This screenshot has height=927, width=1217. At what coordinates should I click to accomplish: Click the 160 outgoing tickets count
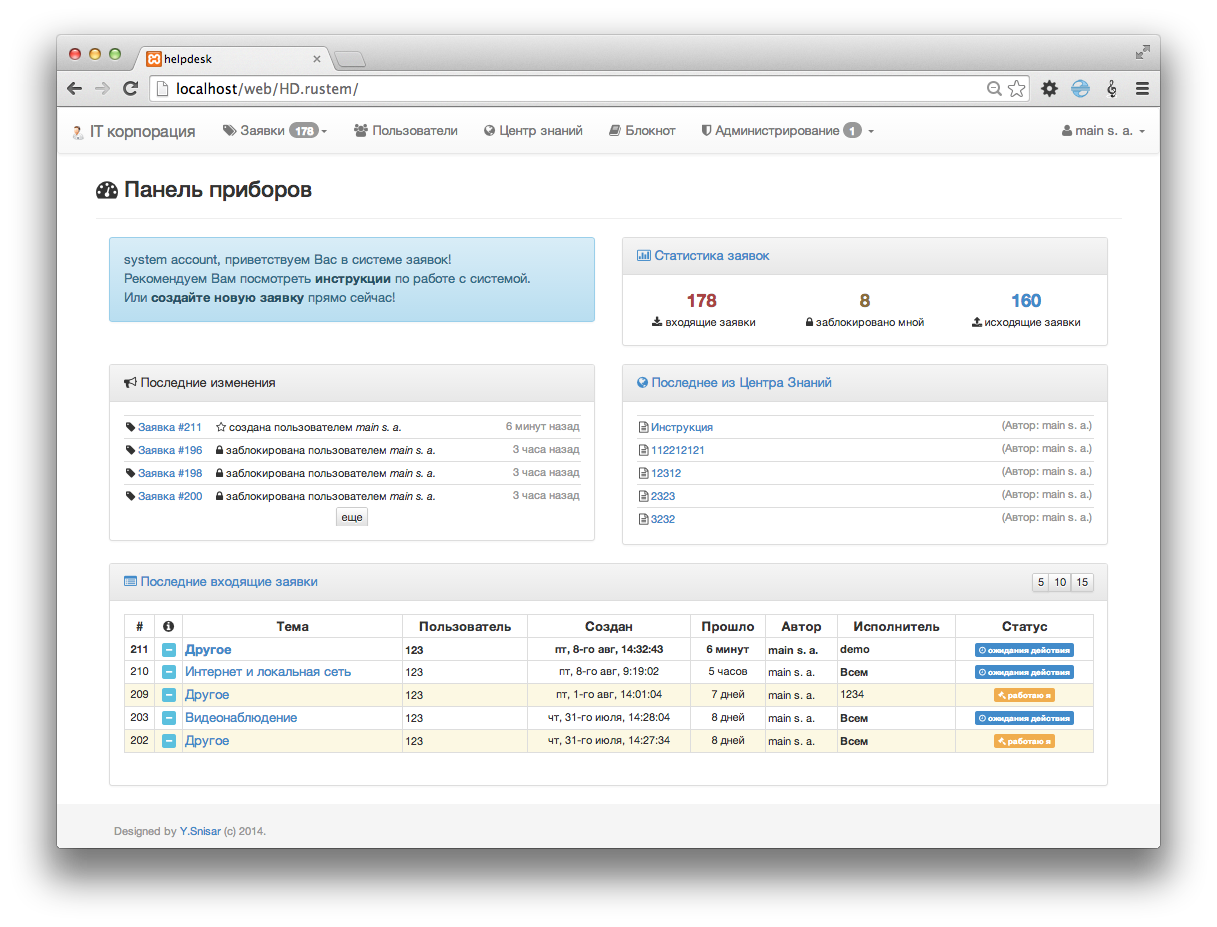tap(1026, 301)
